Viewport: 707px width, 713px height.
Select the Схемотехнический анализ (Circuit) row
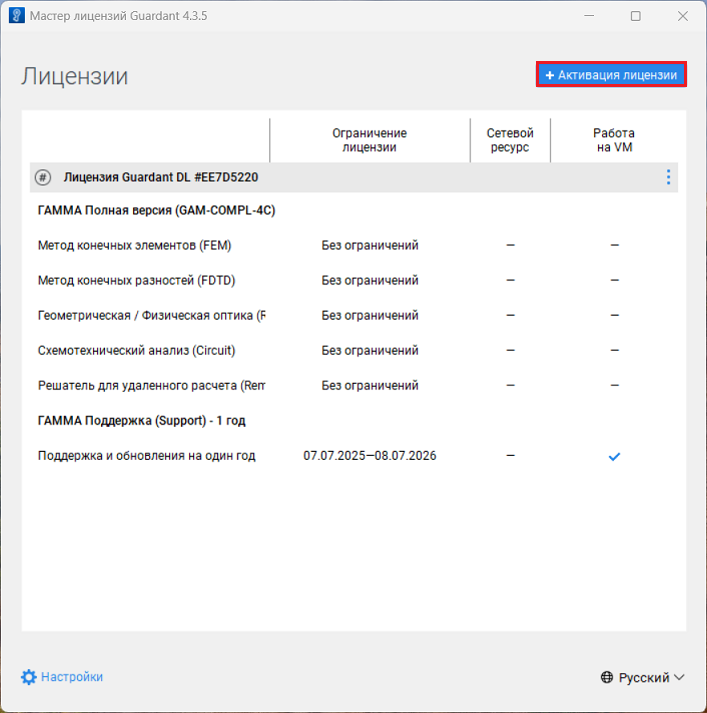pos(136,351)
